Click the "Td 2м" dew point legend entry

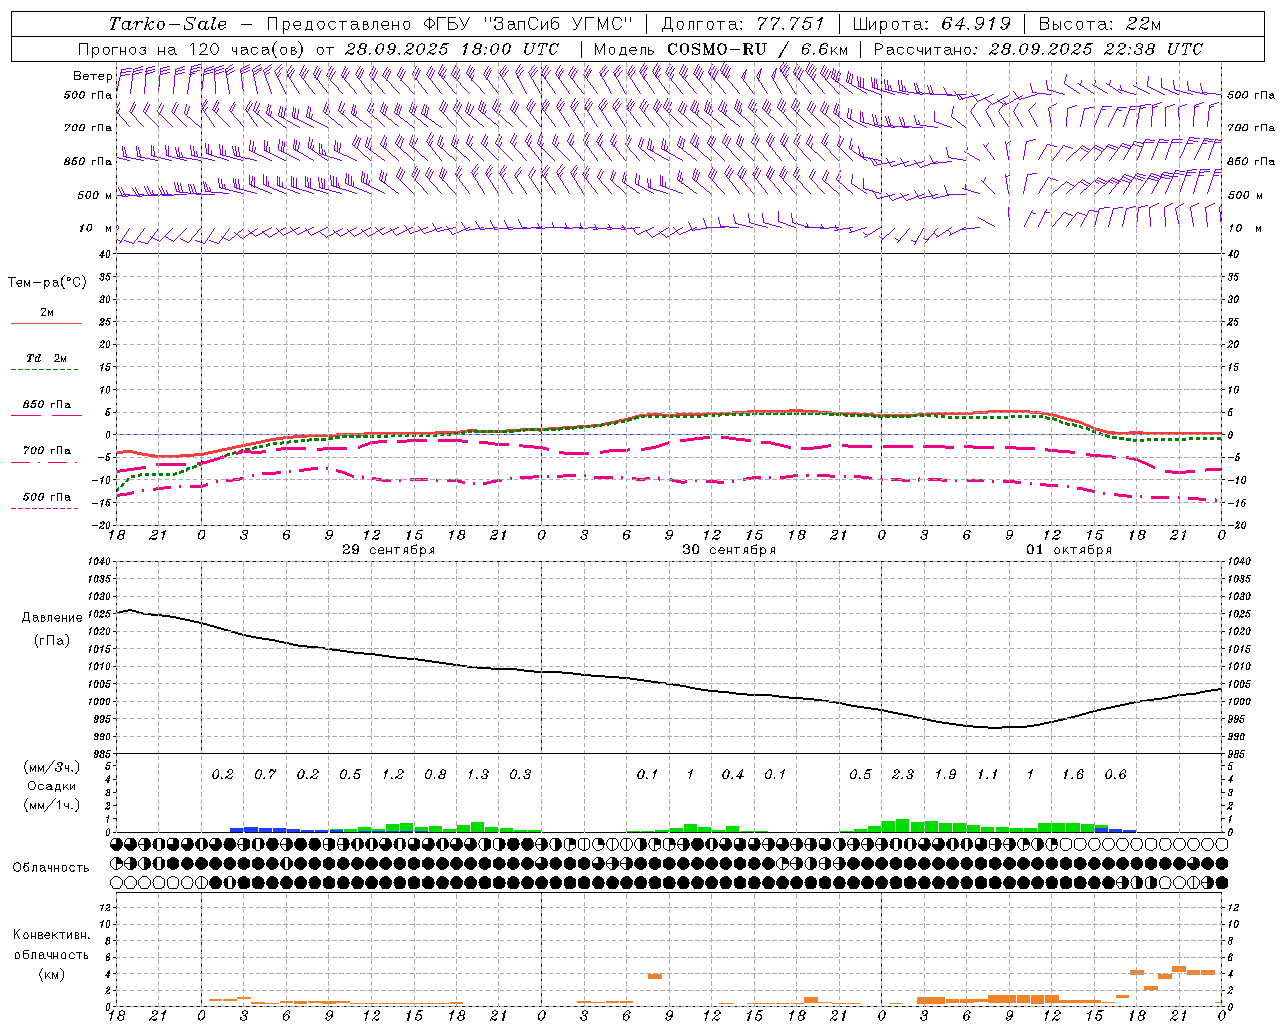(x=46, y=358)
